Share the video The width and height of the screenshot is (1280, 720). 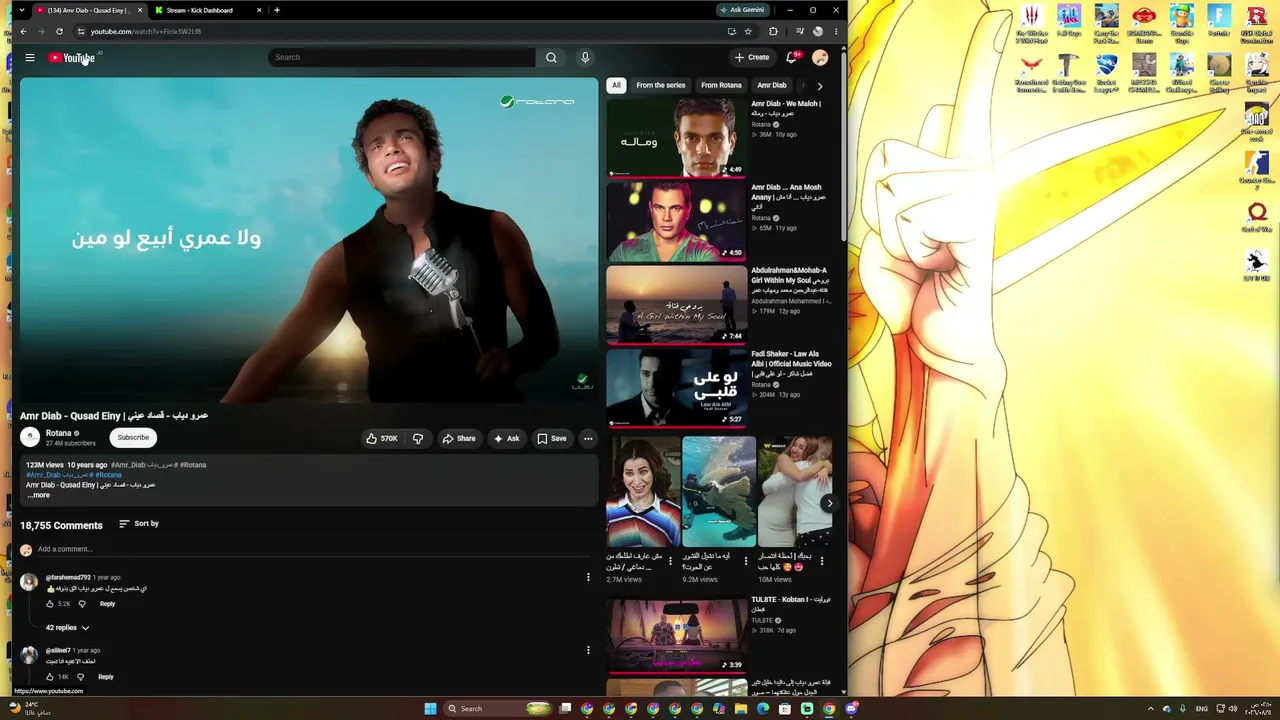(x=459, y=438)
